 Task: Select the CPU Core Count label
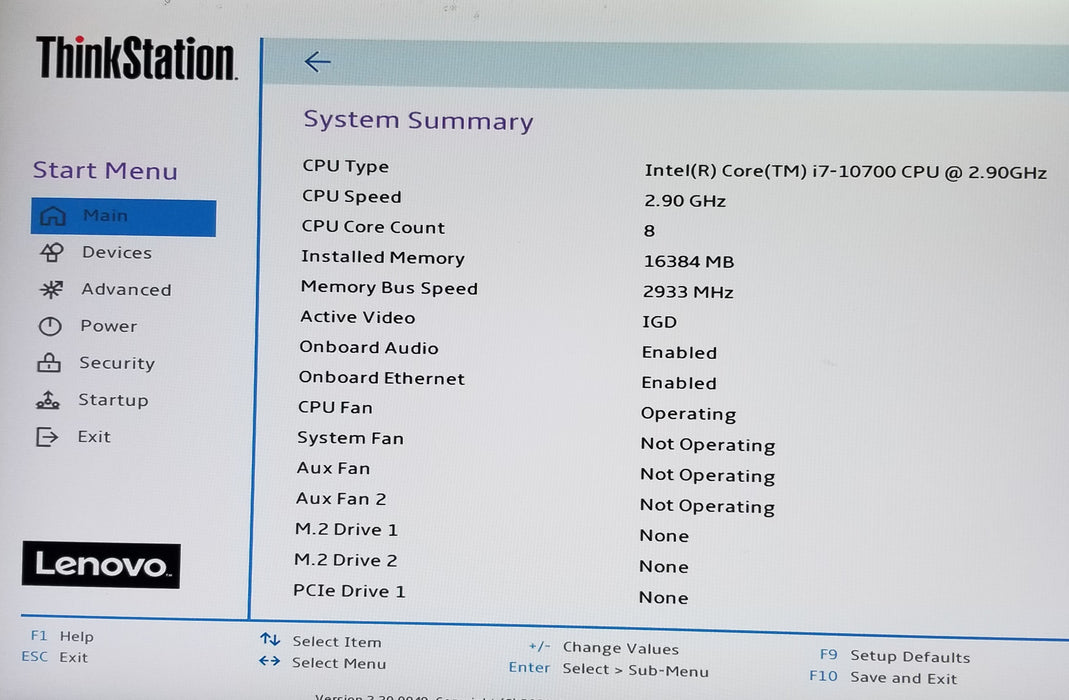(x=373, y=227)
